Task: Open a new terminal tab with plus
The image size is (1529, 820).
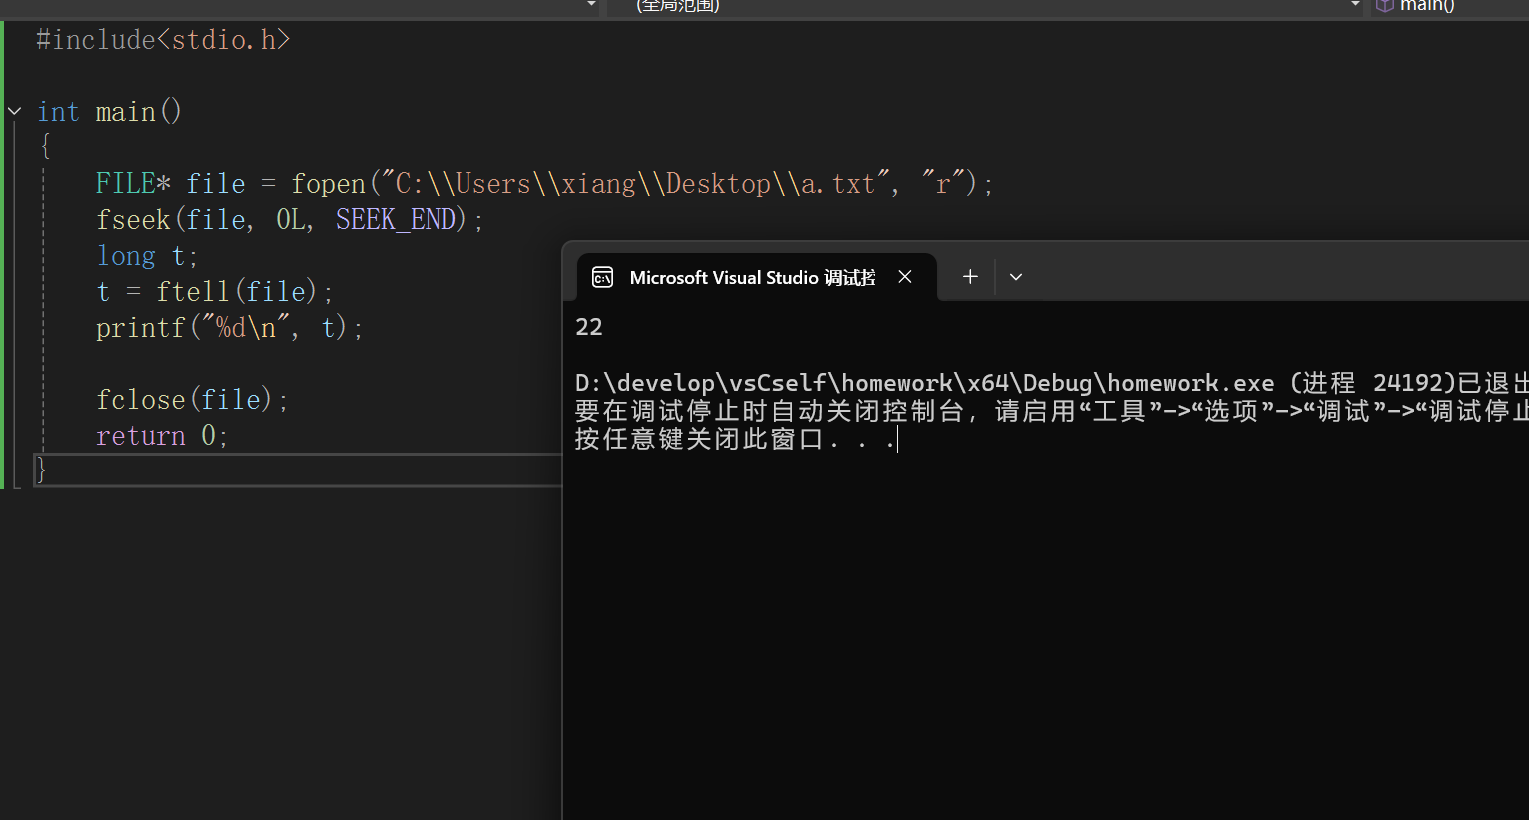Action: pos(970,277)
